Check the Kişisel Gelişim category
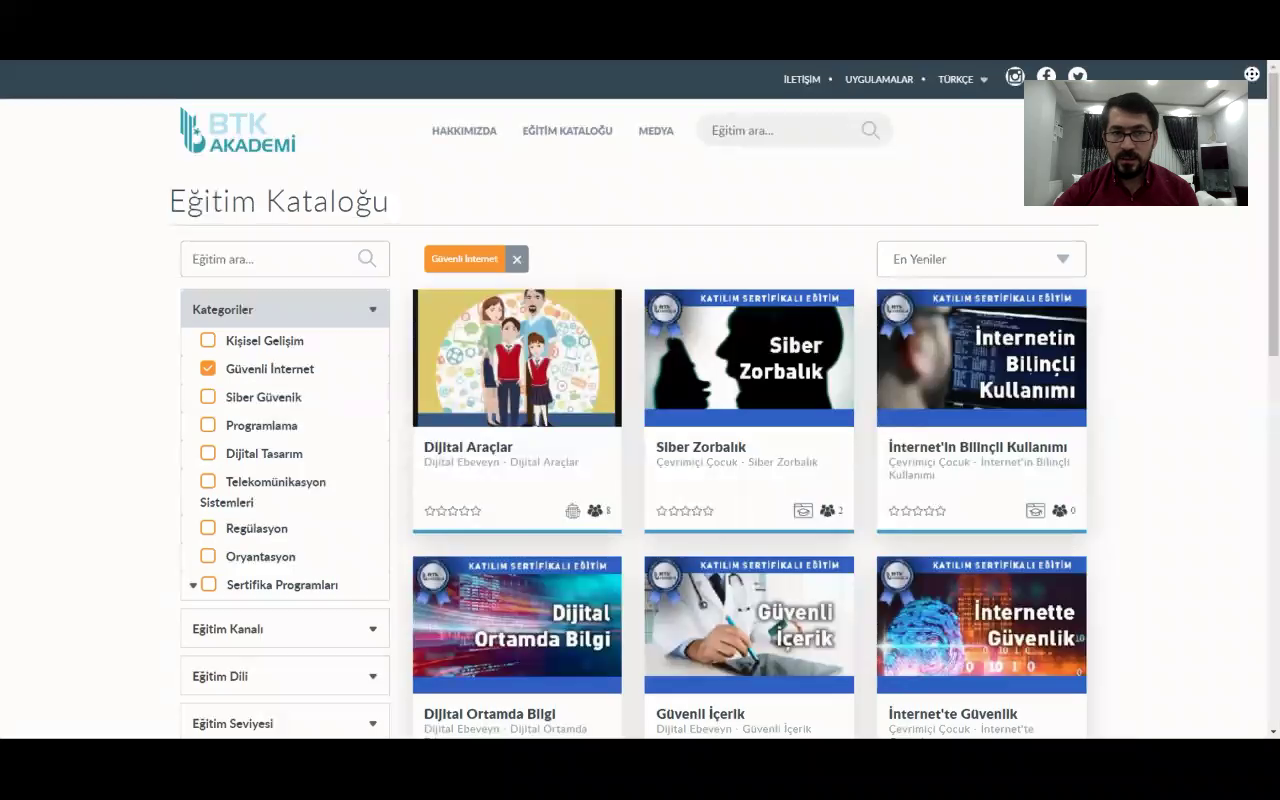 [208, 340]
